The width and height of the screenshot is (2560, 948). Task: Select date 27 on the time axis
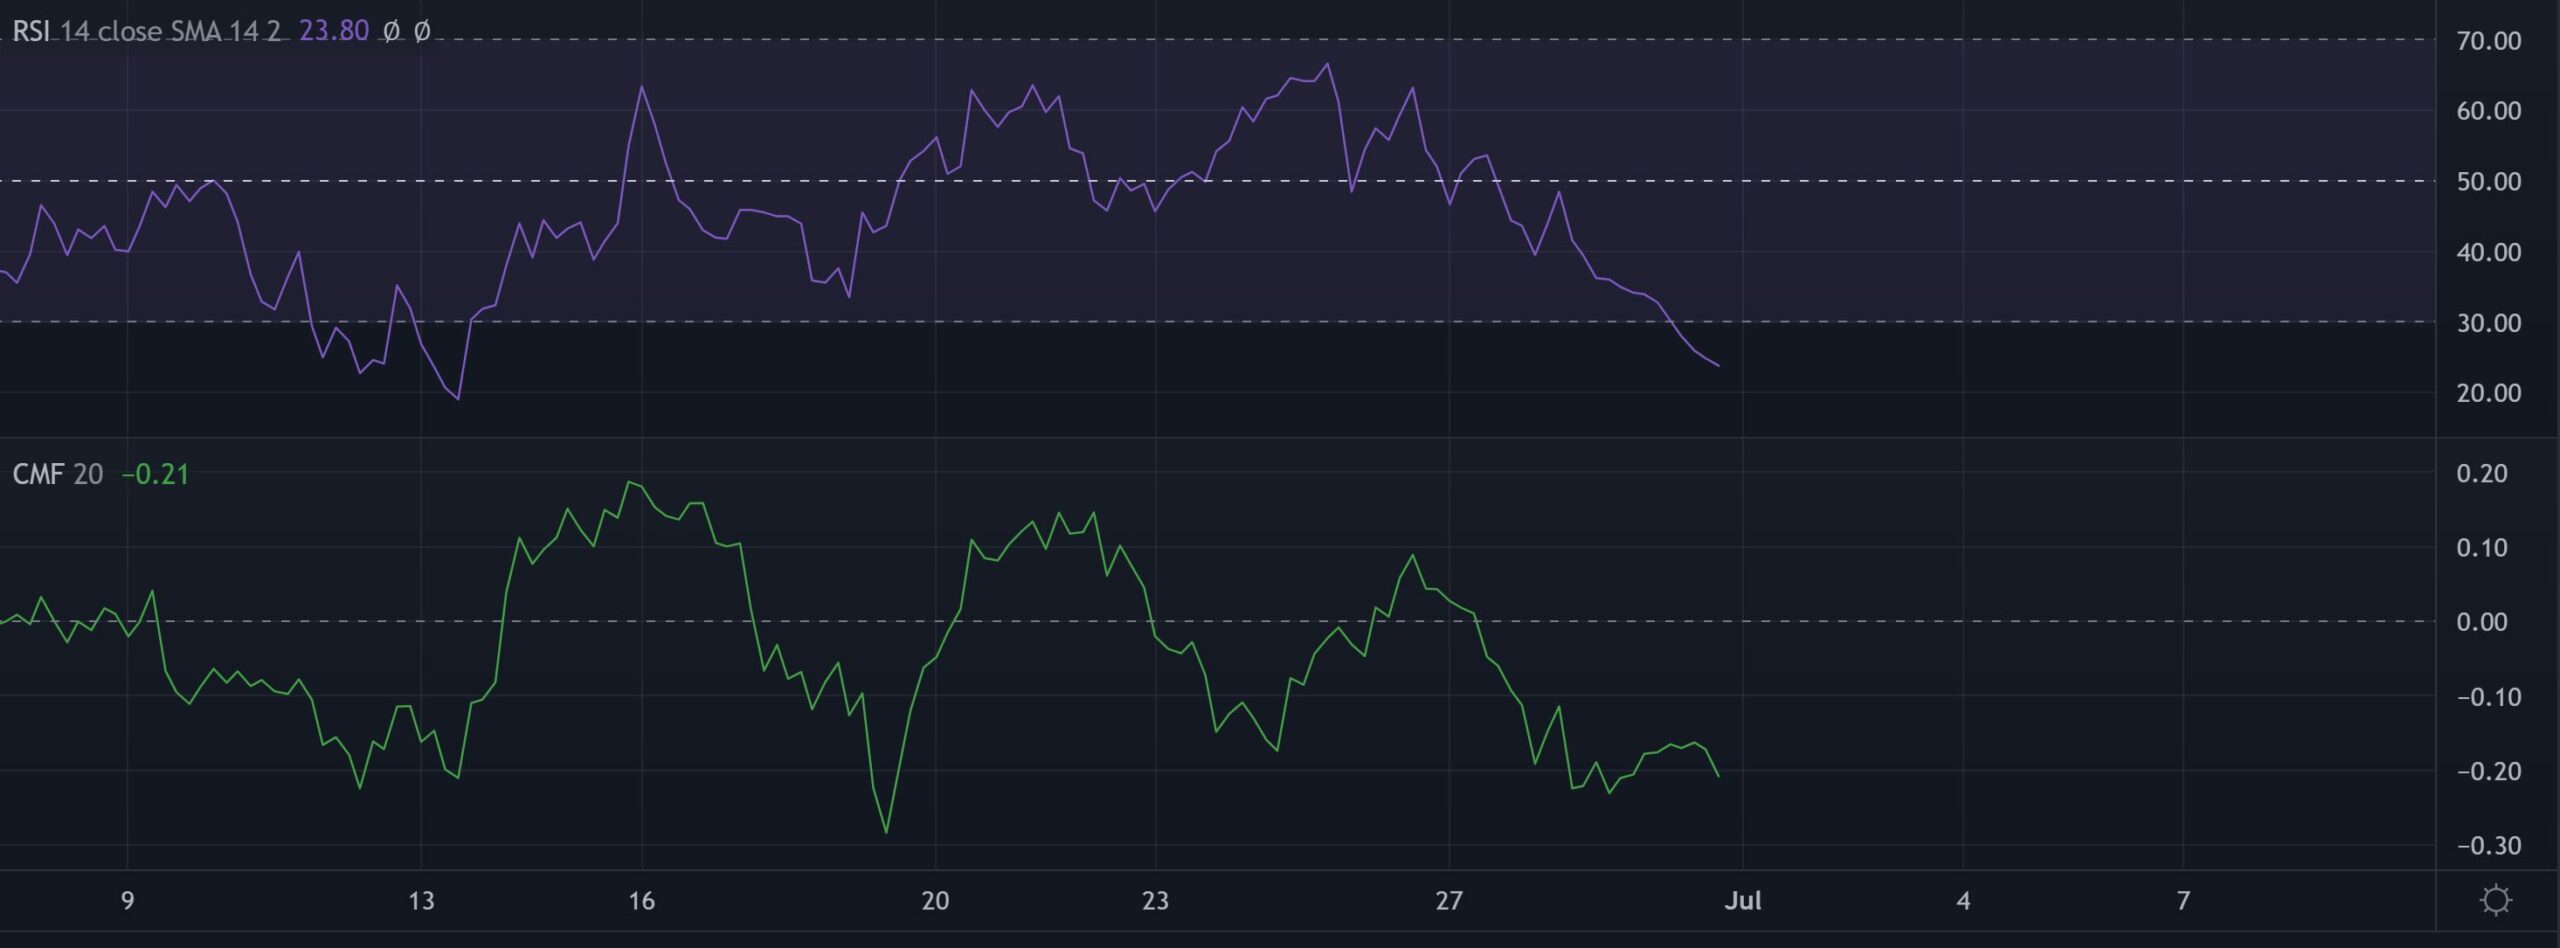pyautogui.click(x=1449, y=901)
